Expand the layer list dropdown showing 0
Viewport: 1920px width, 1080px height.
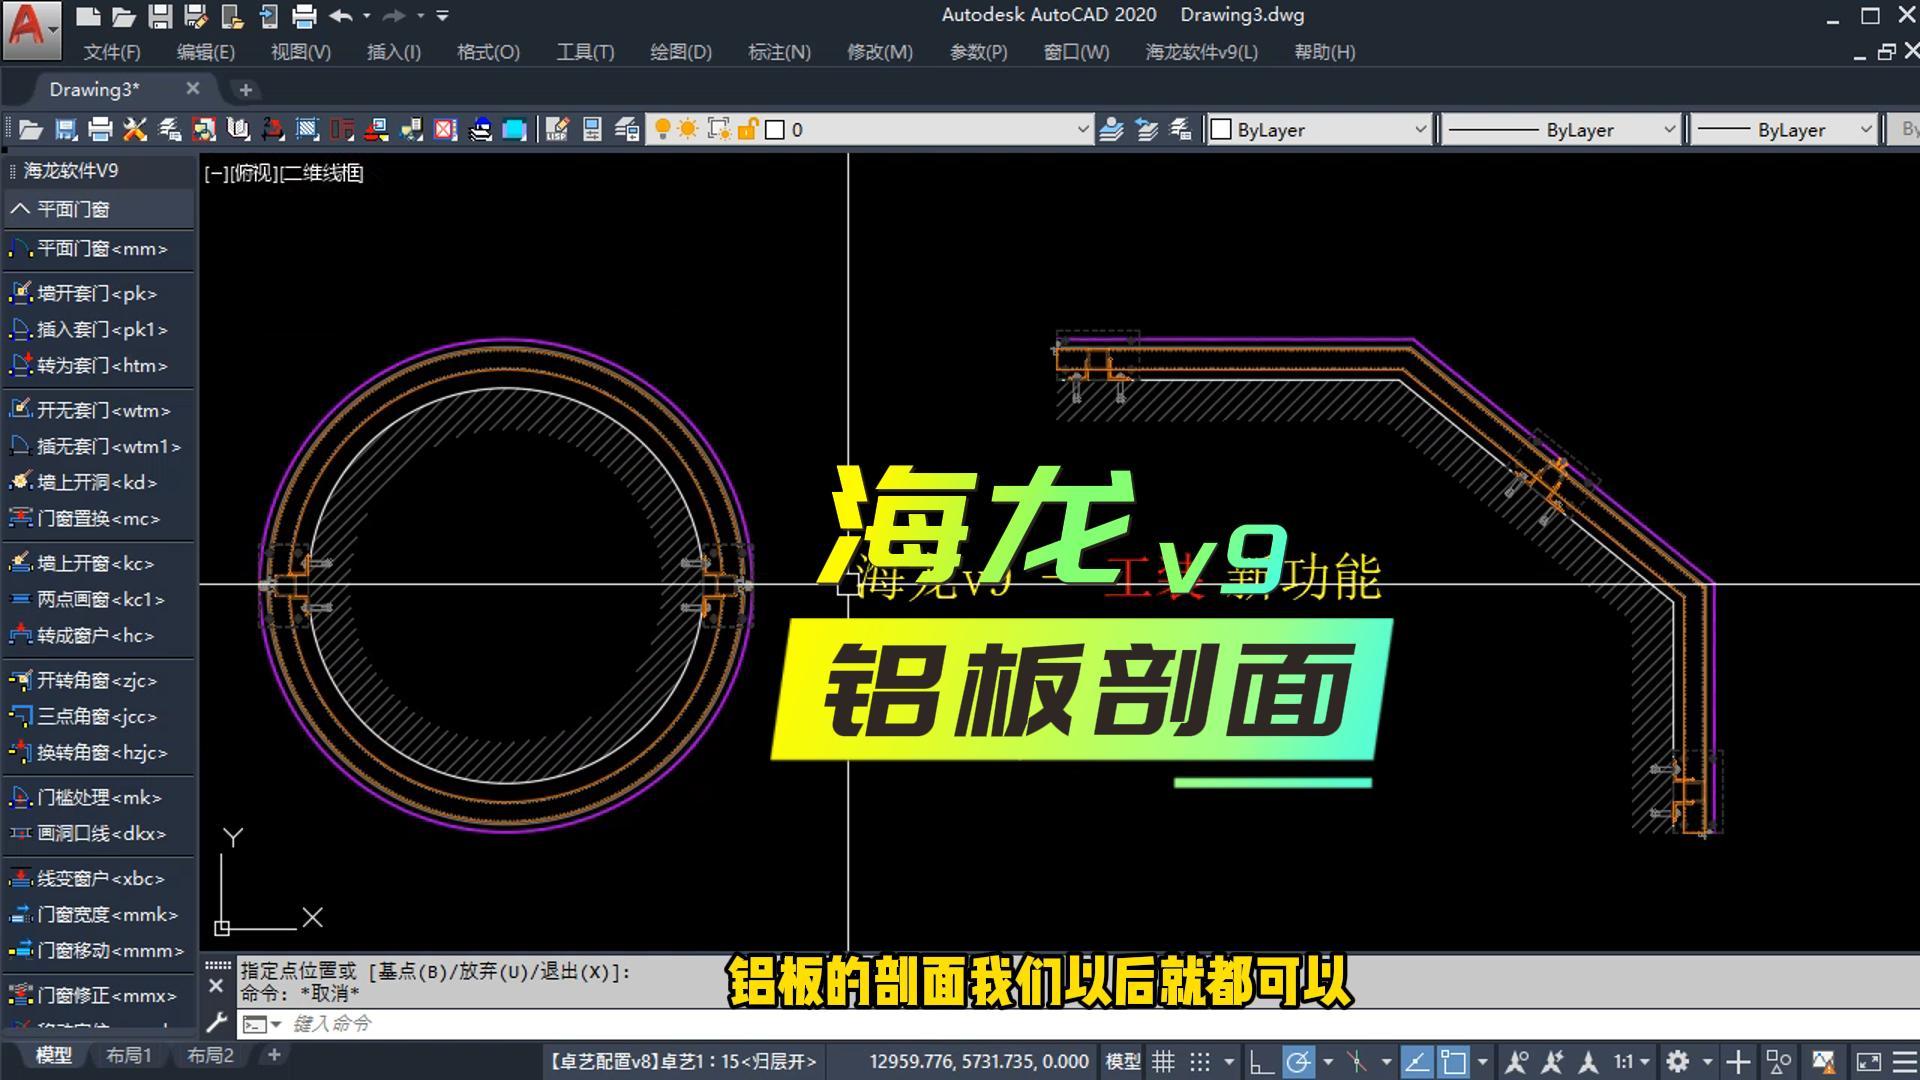tap(1082, 129)
